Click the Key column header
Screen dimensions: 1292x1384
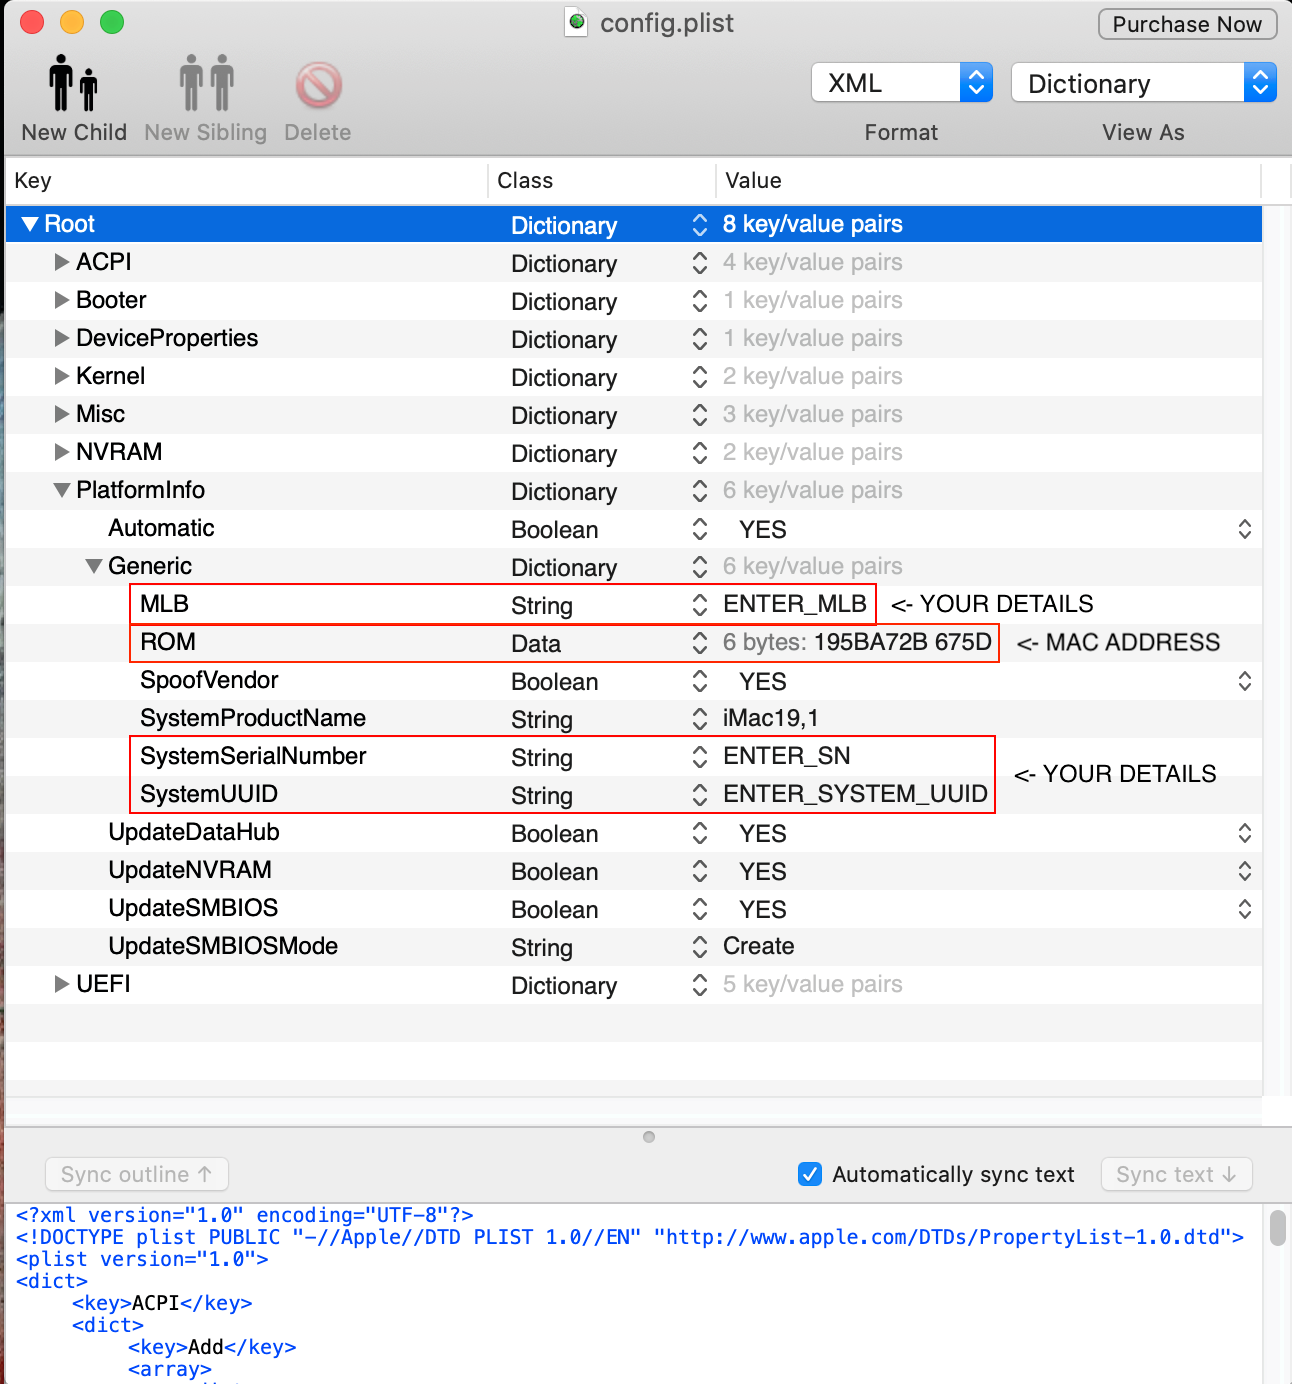[33, 181]
